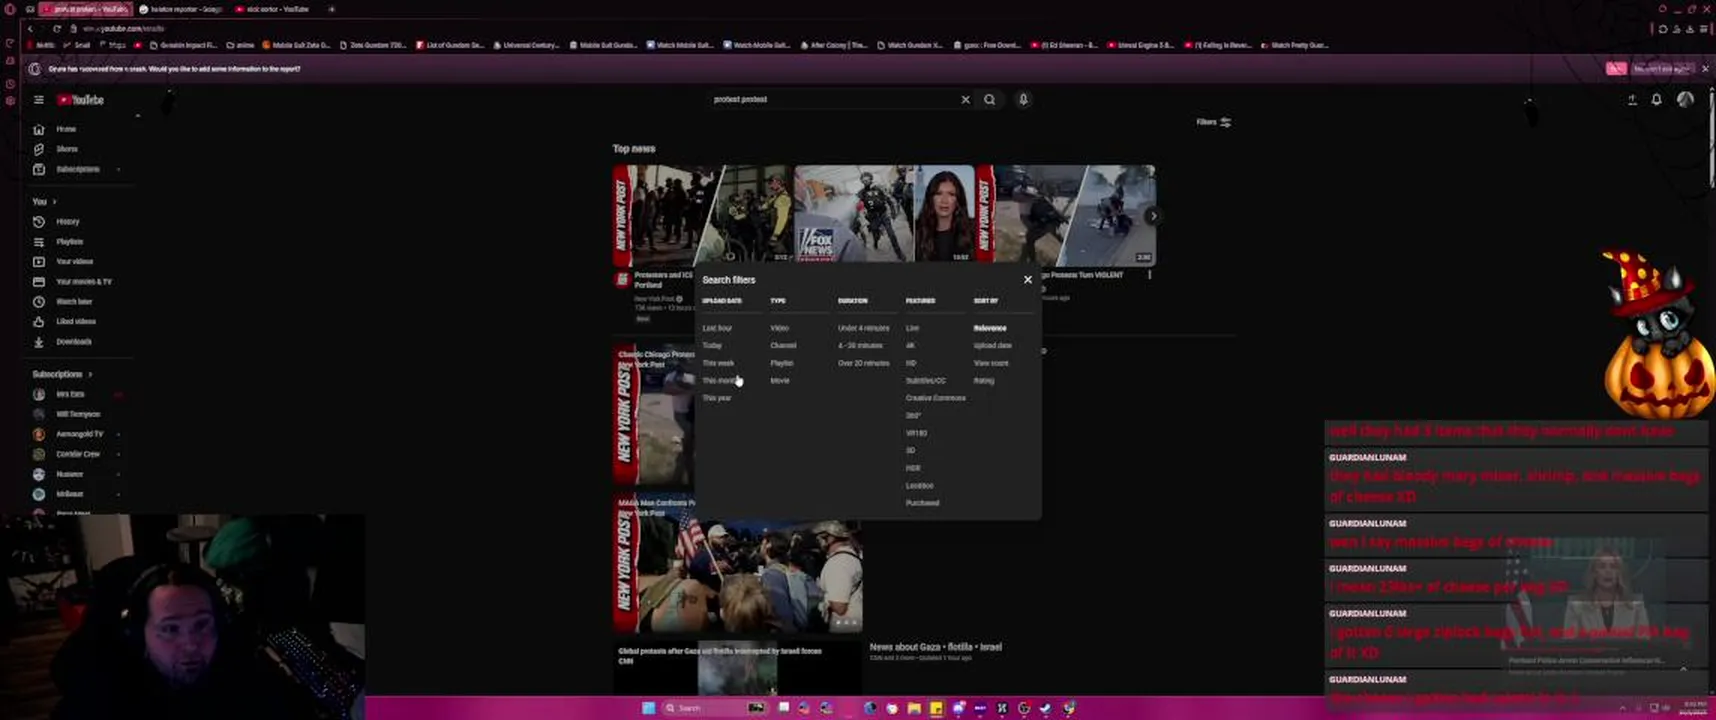Open Steam from the taskbar
Image resolution: width=1716 pixels, height=720 pixels.
(x=1045, y=708)
